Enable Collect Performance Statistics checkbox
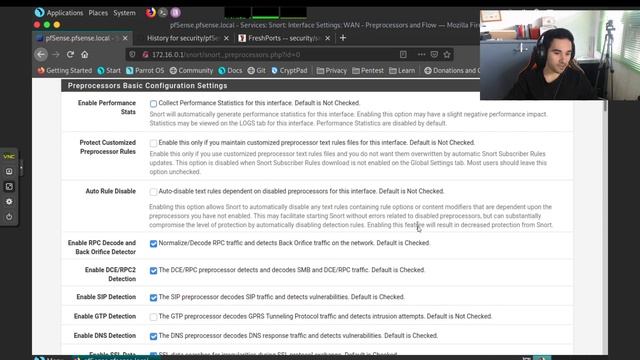This screenshot has height=360, width=640. [x=153, y=104]
